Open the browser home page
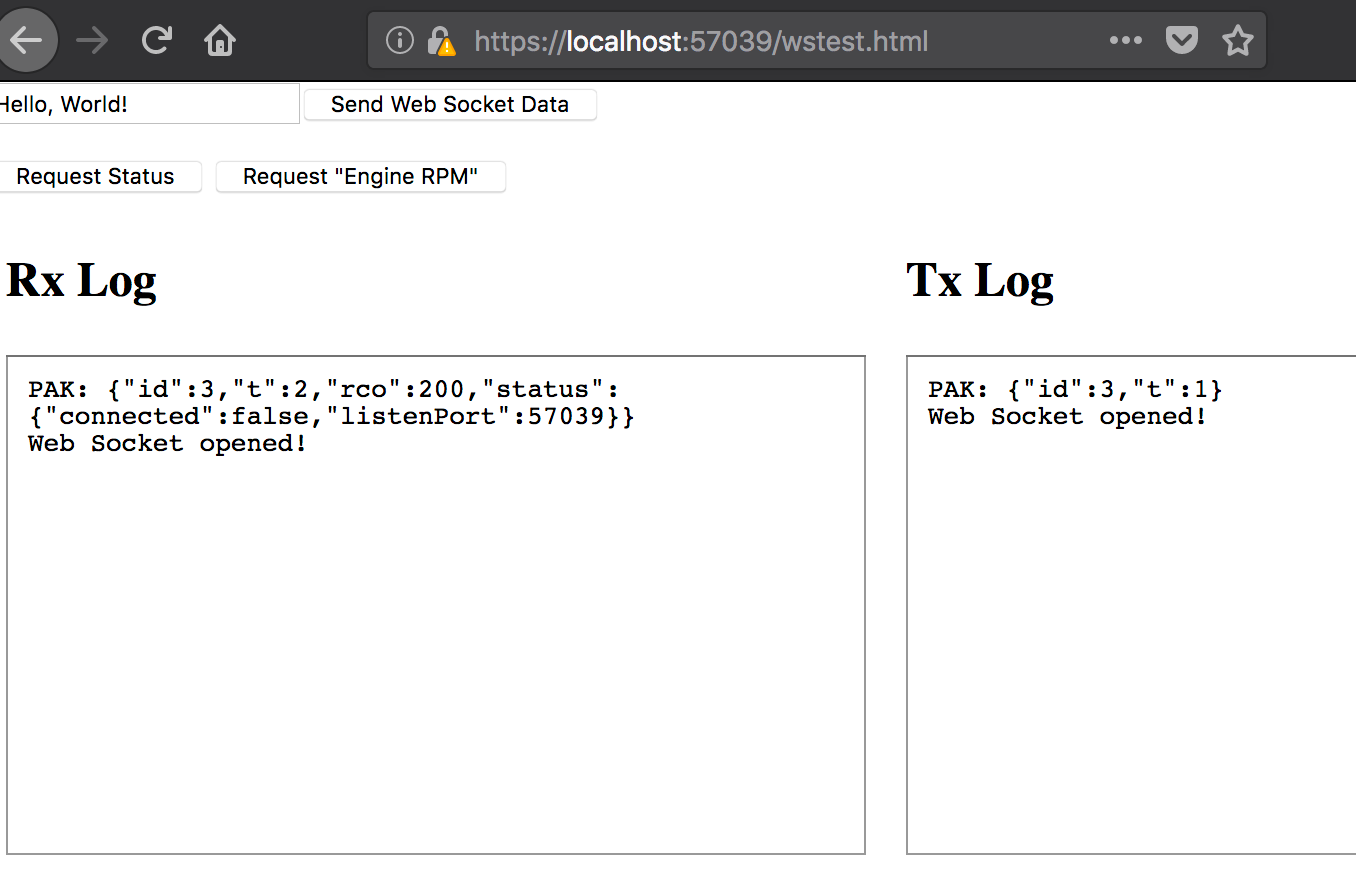This screenshot has width=1356, height=886. (220, 41)
